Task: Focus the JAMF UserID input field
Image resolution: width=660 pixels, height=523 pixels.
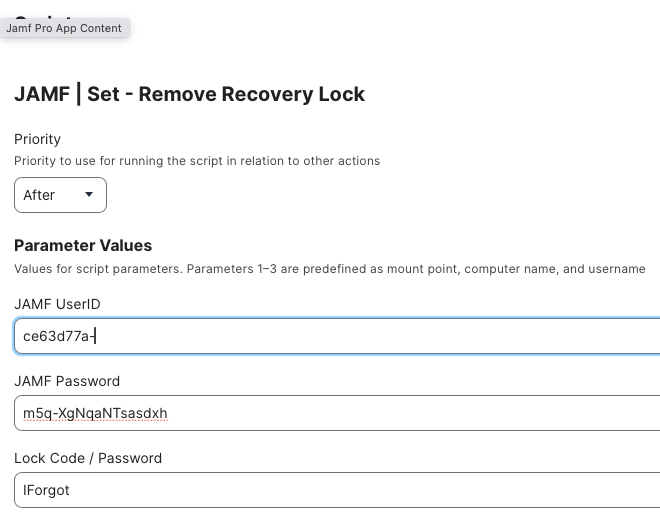Action: pos(337,336)
